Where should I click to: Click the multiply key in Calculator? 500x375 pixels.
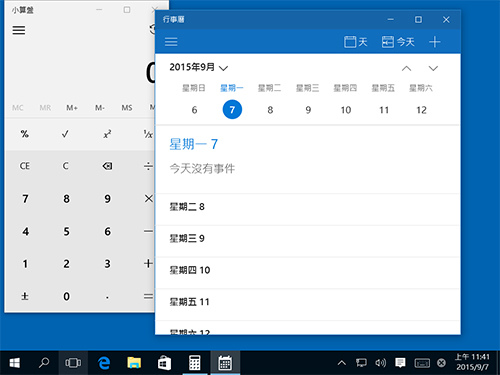(148, 199)
